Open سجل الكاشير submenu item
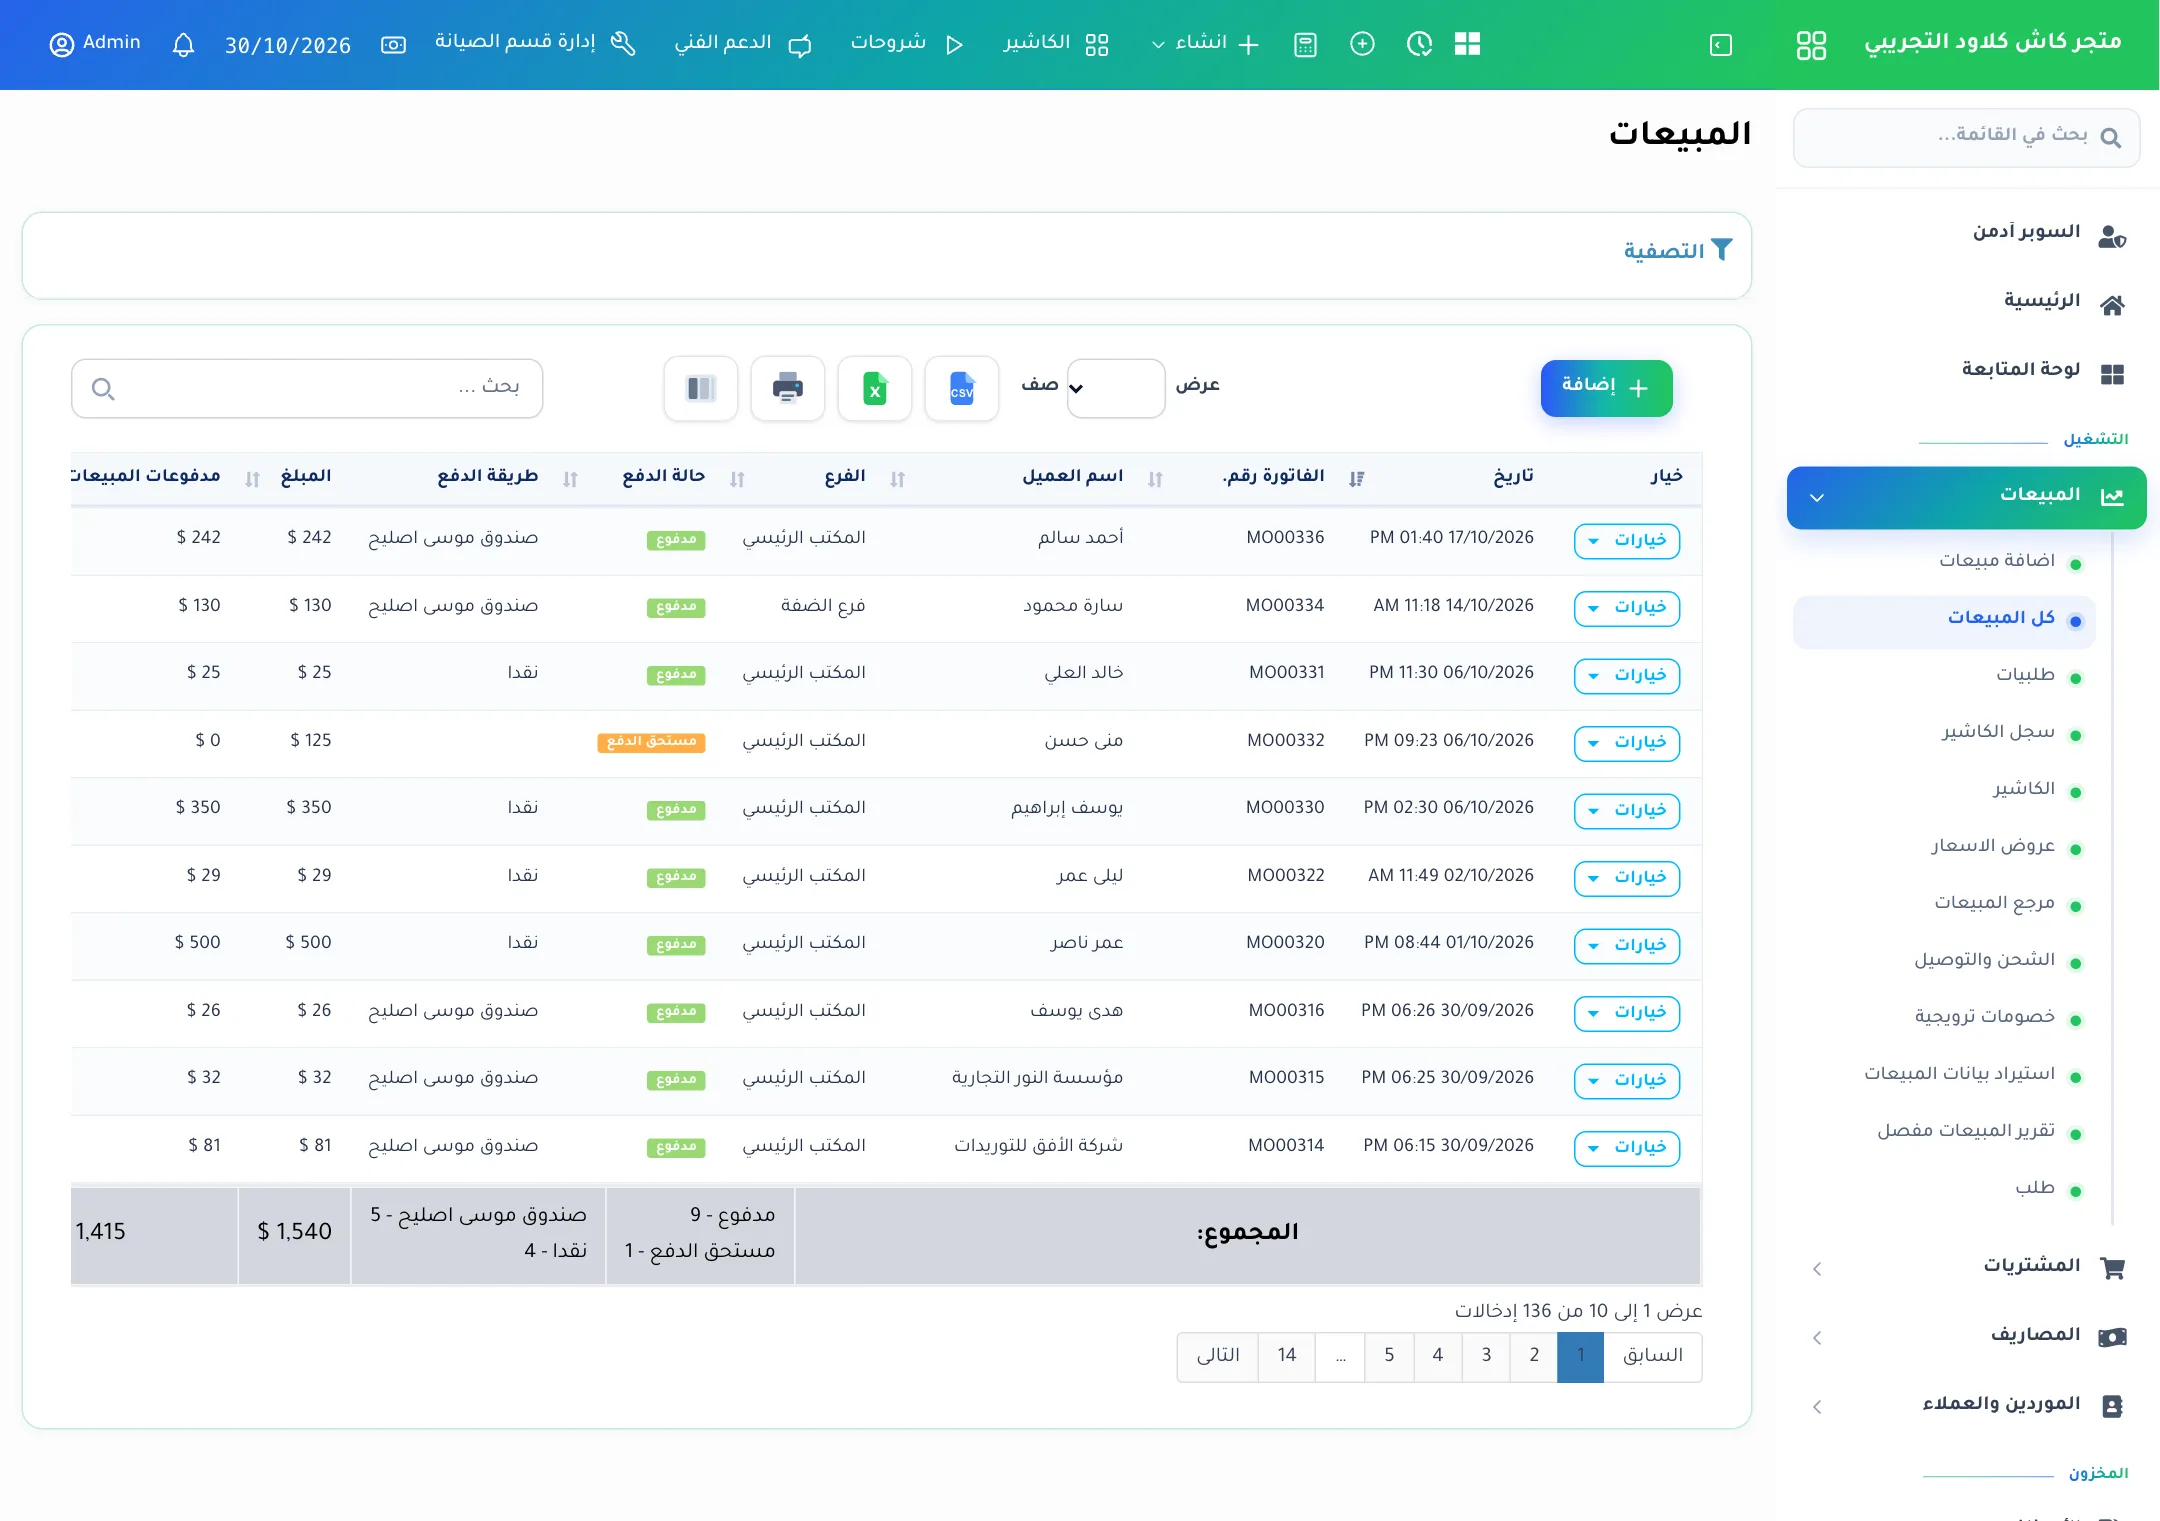This screenshot has width=2160, height=1521. (x=1997, y=732)
